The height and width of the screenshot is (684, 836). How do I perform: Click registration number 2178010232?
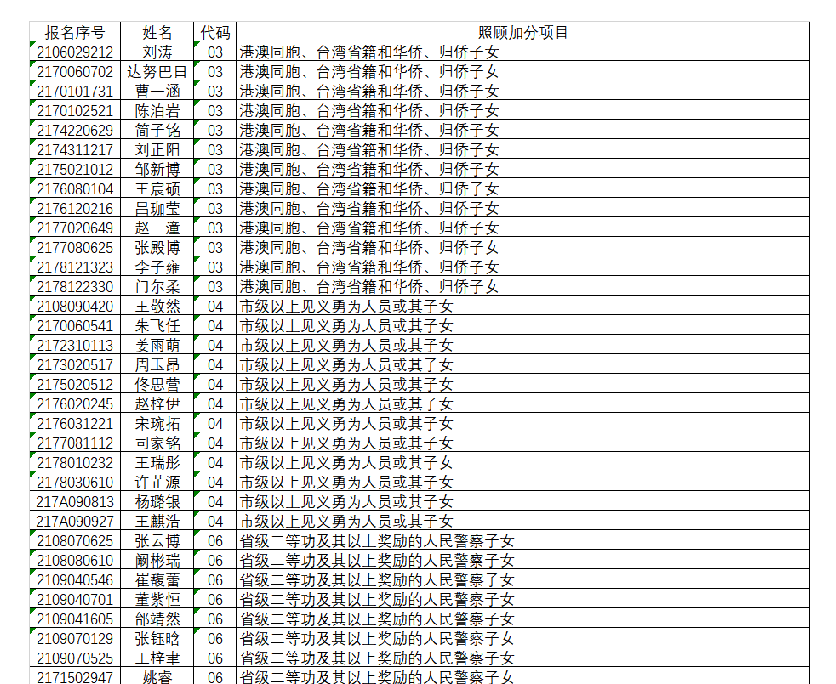pyautogui.click(x=75, y=462)
